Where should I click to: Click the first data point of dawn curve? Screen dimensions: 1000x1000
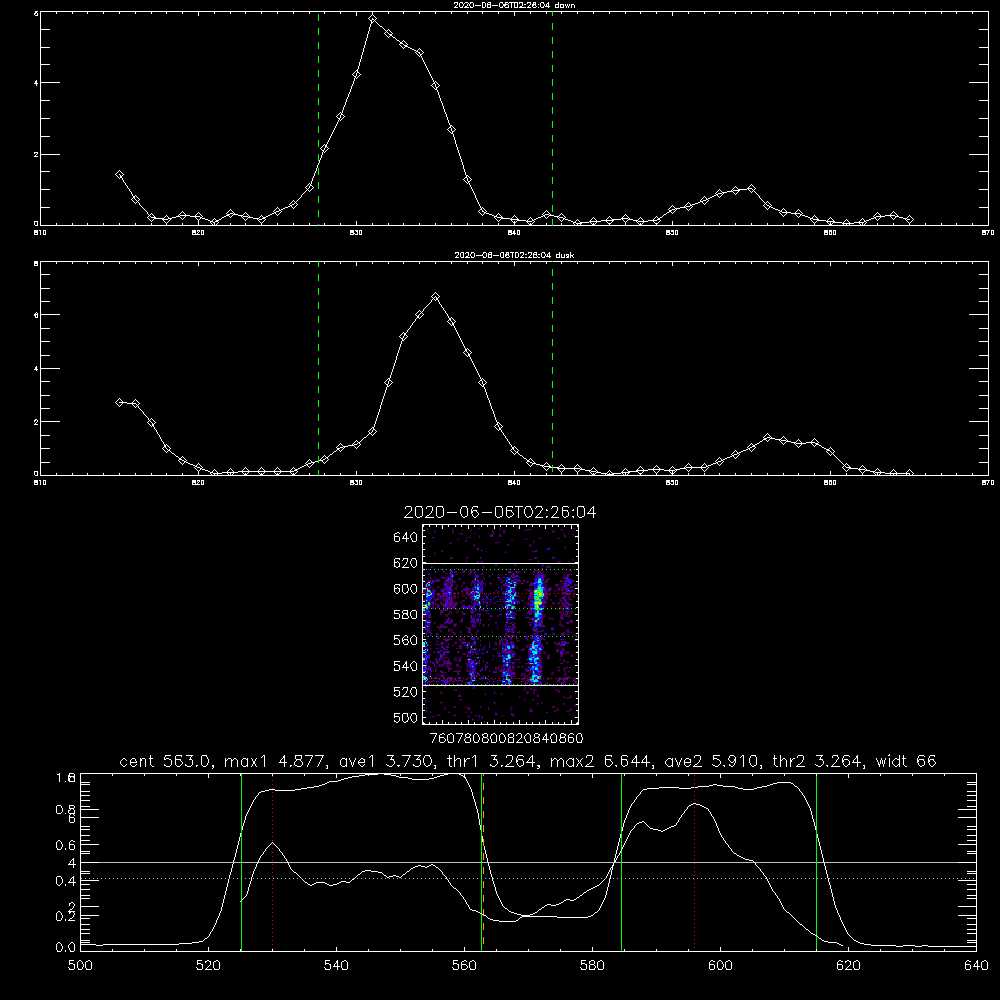[119, 174]
